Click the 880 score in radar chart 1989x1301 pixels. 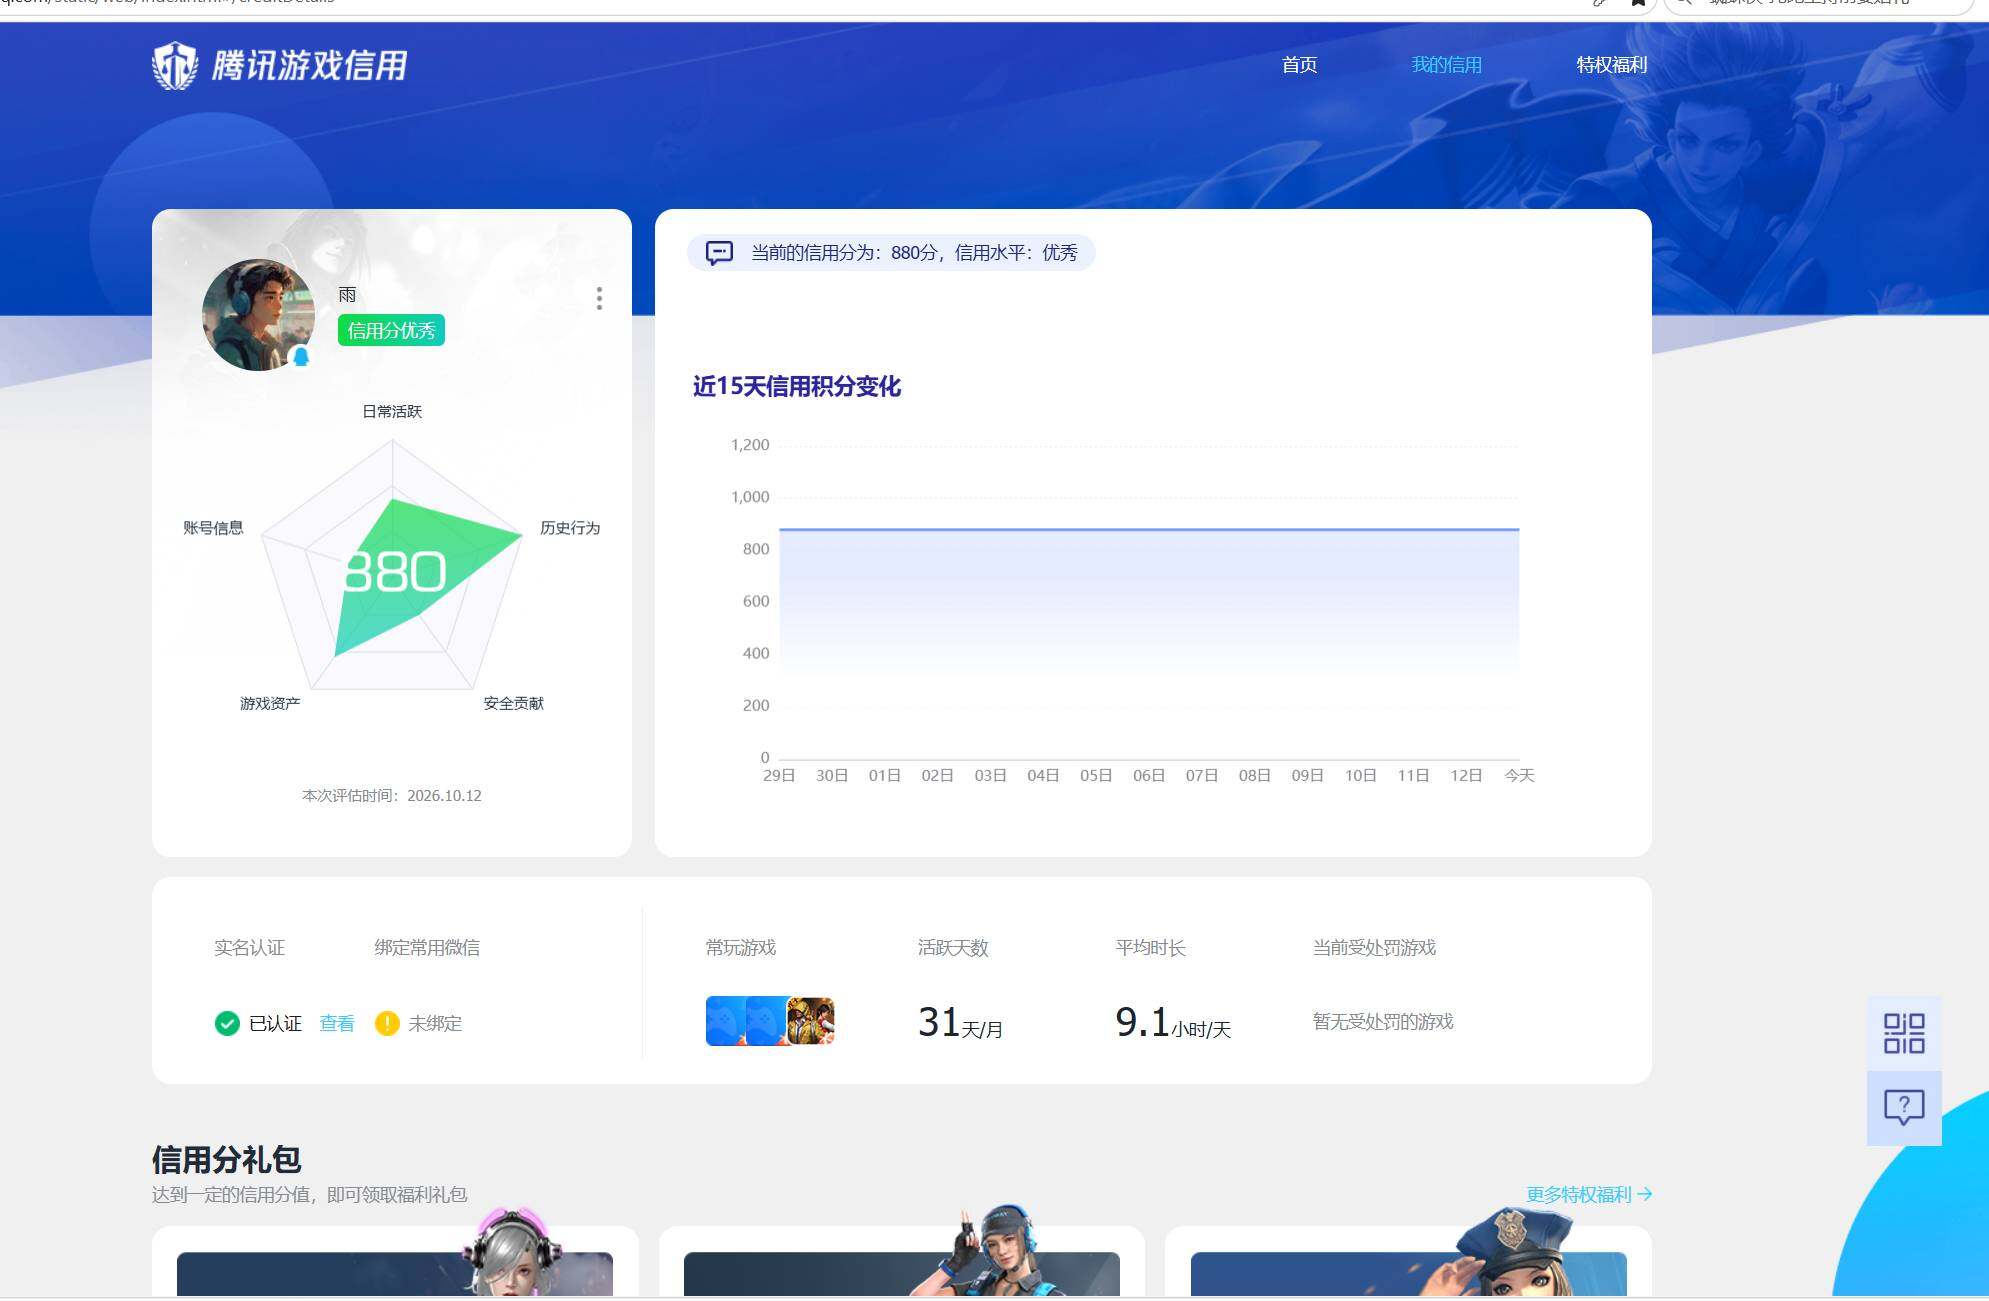click(394, 572)
